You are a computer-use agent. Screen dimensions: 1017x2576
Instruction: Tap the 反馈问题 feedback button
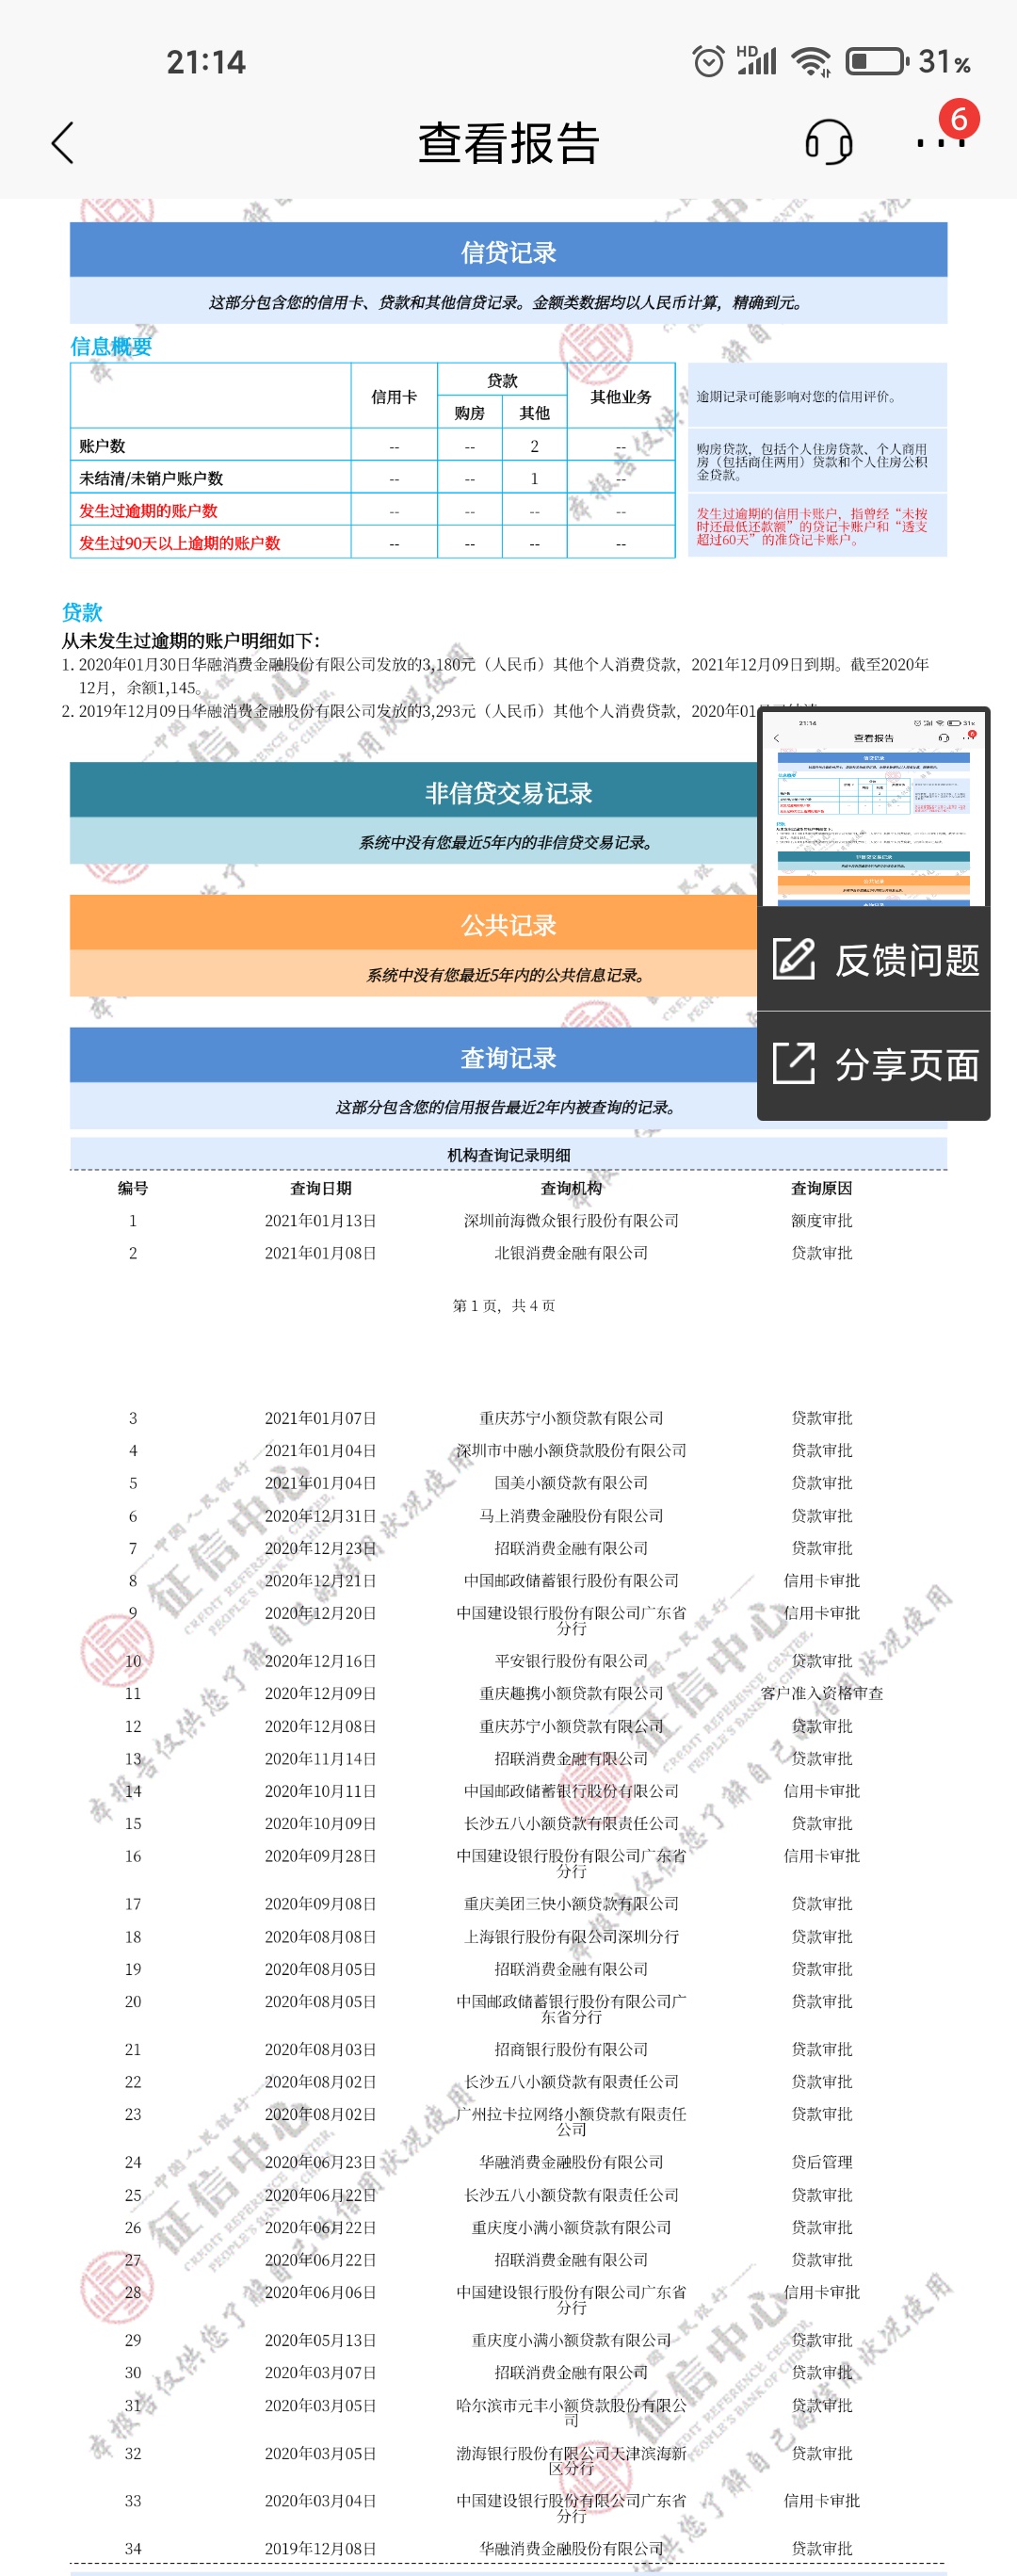point(874,959)
